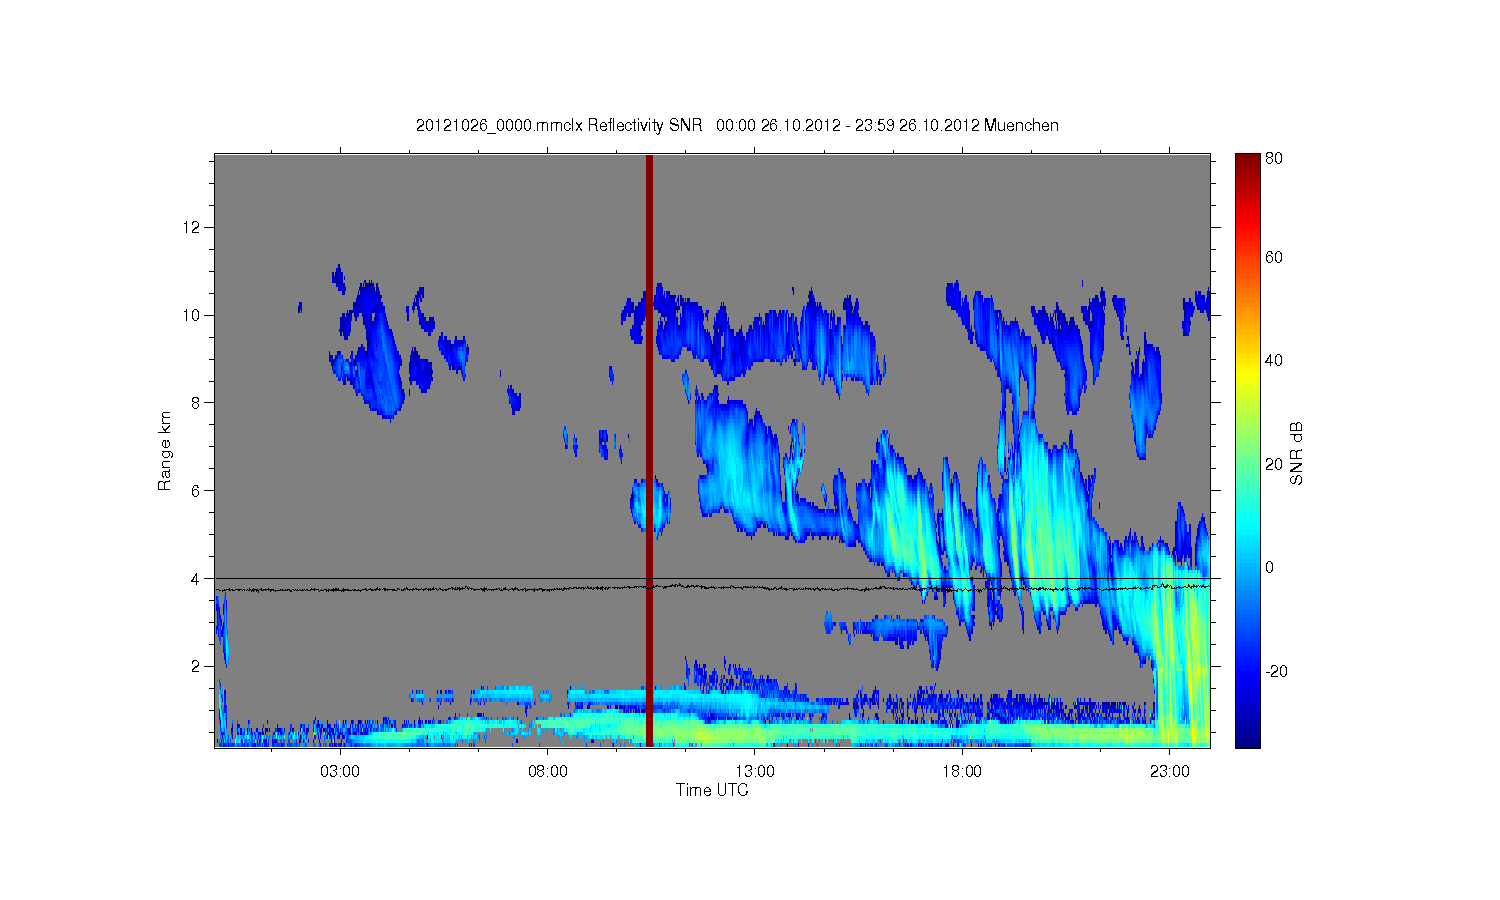Click the '20' colorbar value label
This screenshot has width=1500, height=900.
(x=1274, y=464)
